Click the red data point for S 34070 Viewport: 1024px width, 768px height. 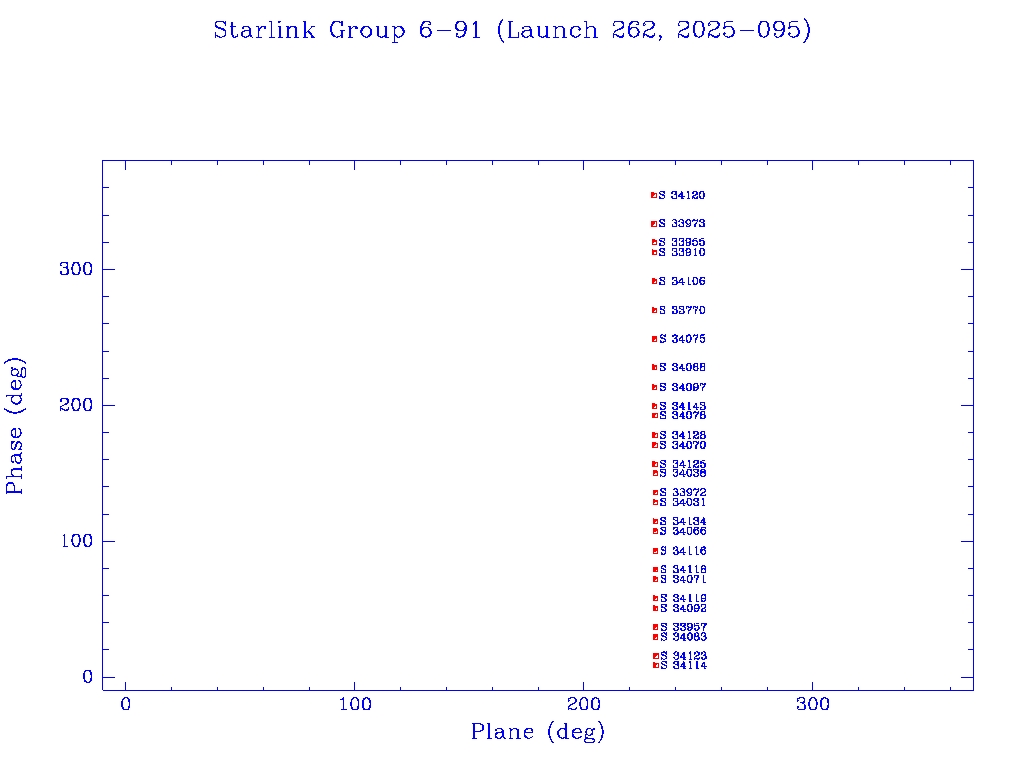pyautogui.click(x=654, y=445)
